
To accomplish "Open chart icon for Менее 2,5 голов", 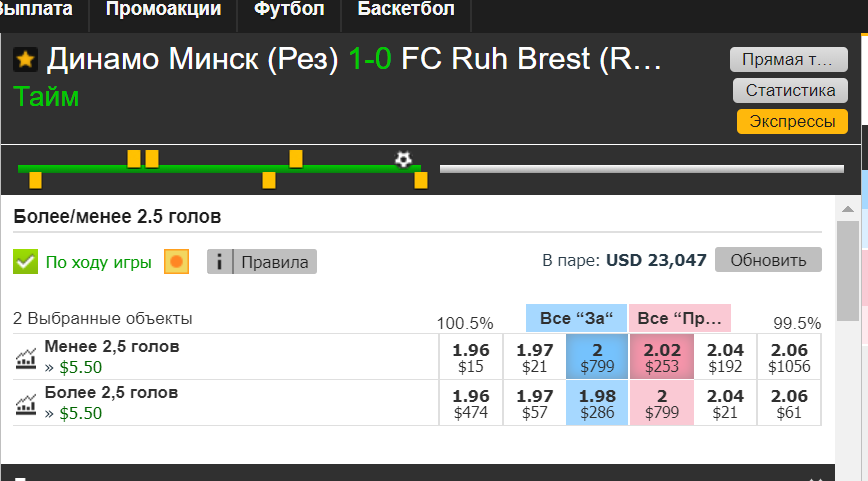I will pyautogui.click(x=26, y=357).
